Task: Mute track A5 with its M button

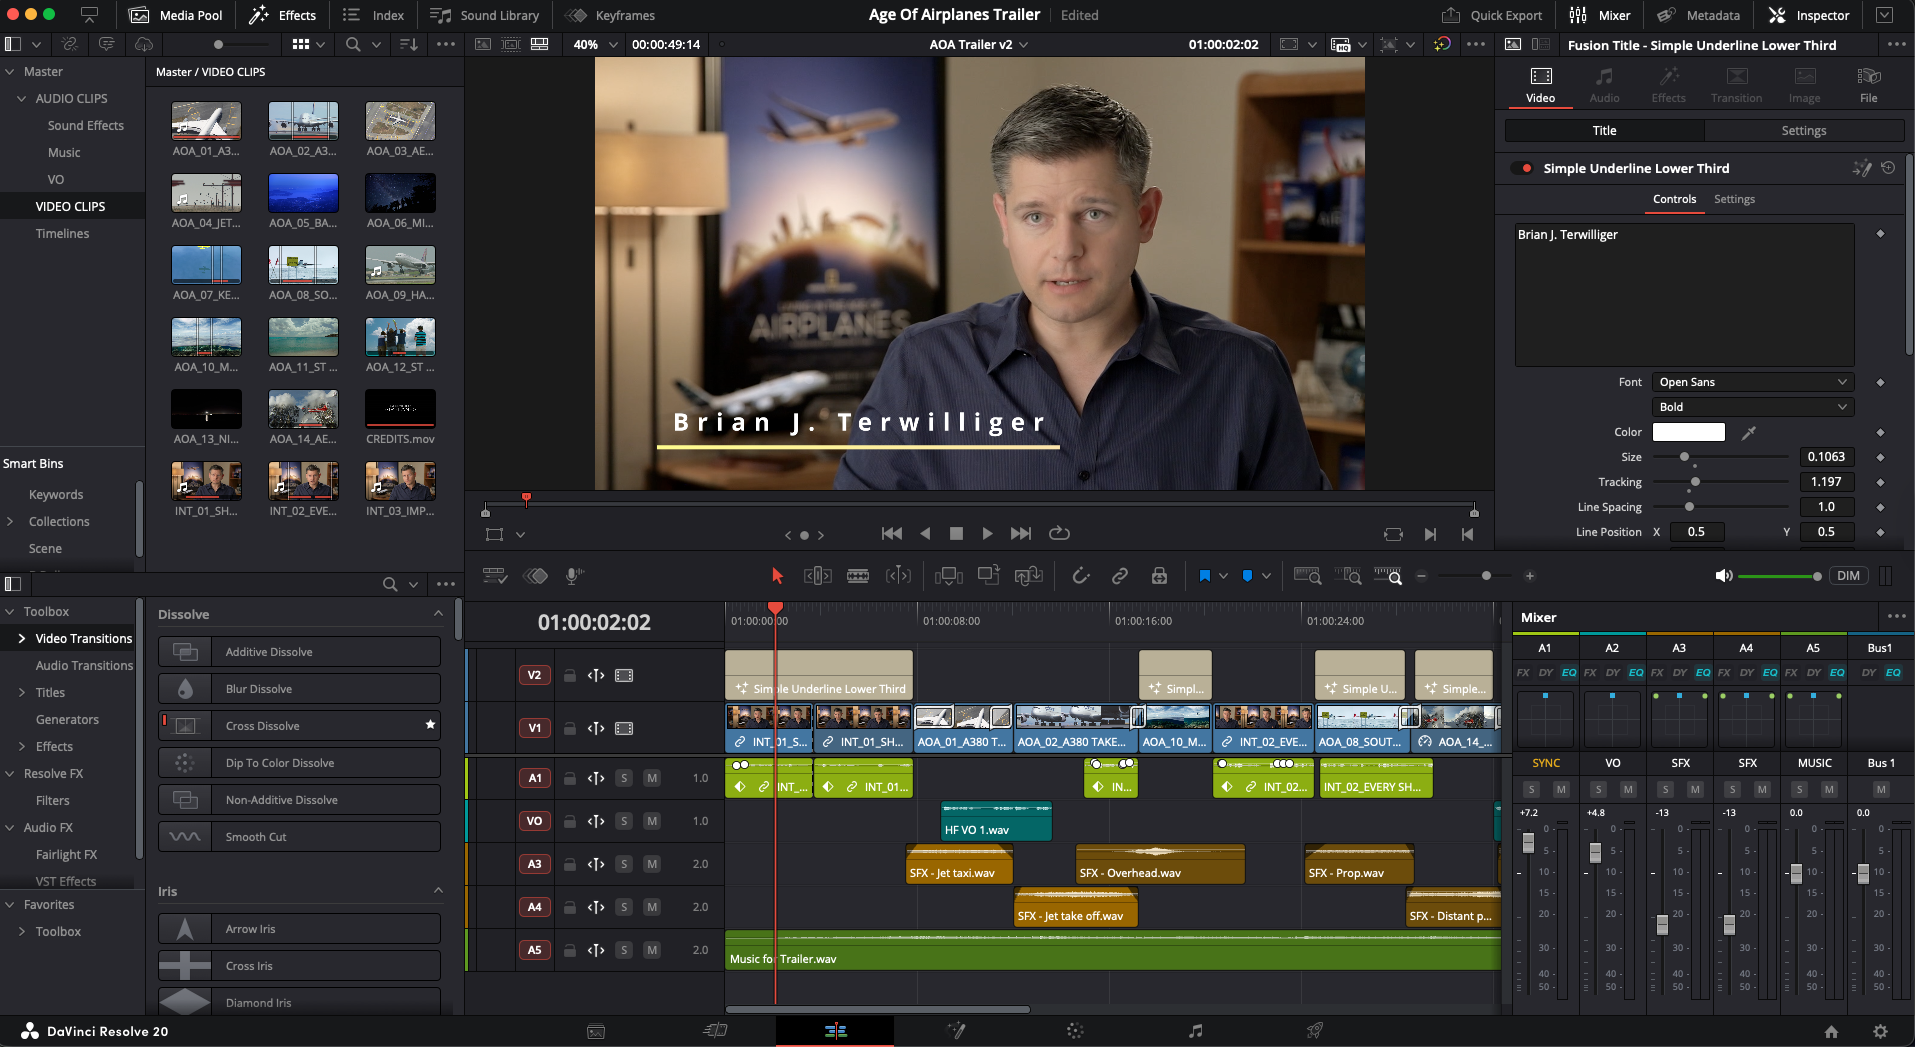Action: (652, 950)
